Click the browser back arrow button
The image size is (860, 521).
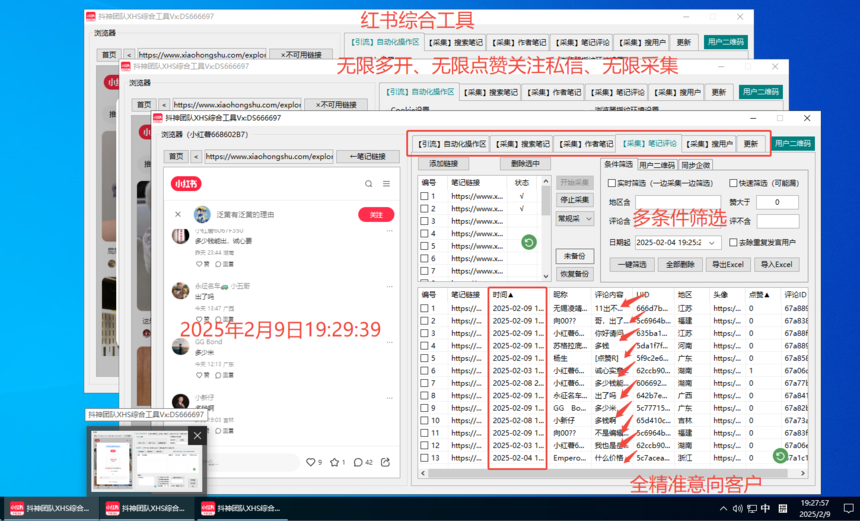[x=196, y=156]
